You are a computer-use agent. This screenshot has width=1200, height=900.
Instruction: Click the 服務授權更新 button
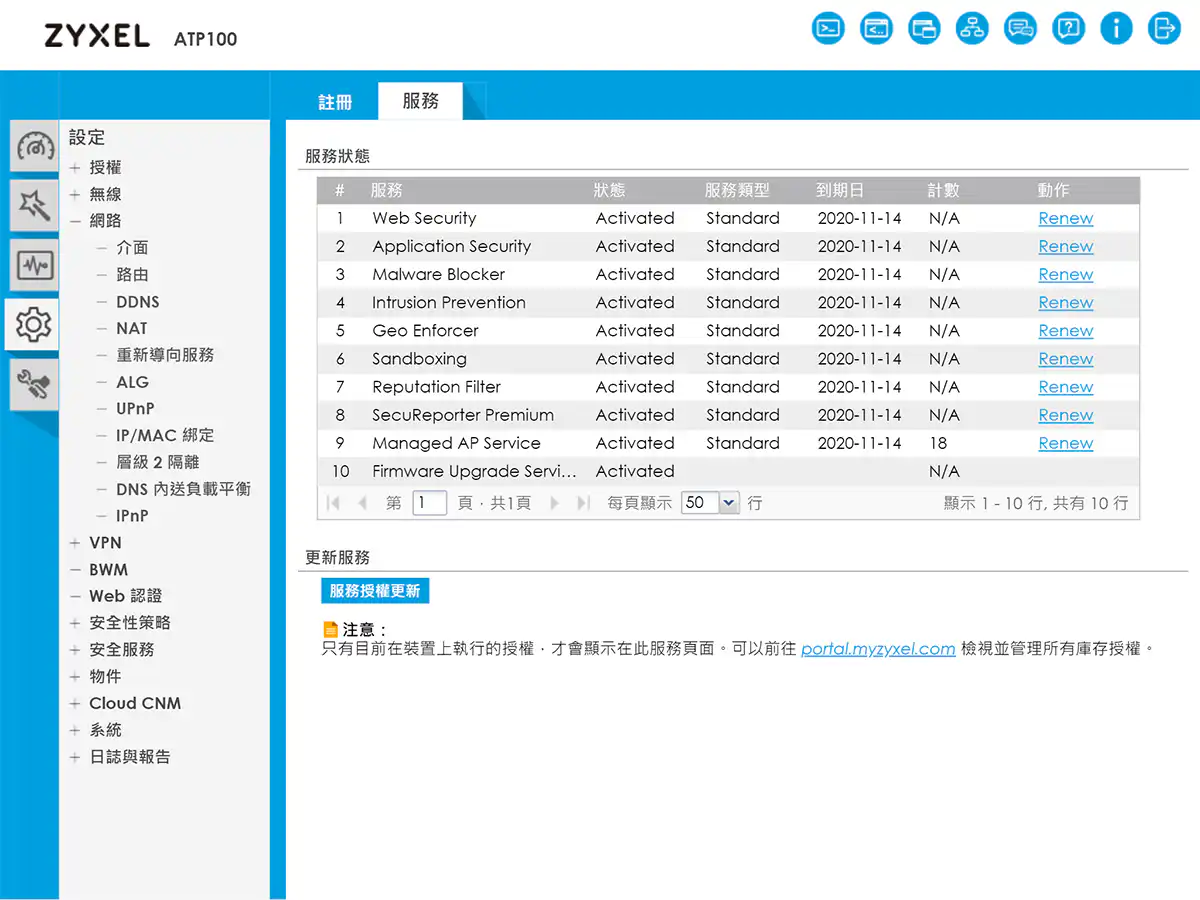[x=375, y=591]
